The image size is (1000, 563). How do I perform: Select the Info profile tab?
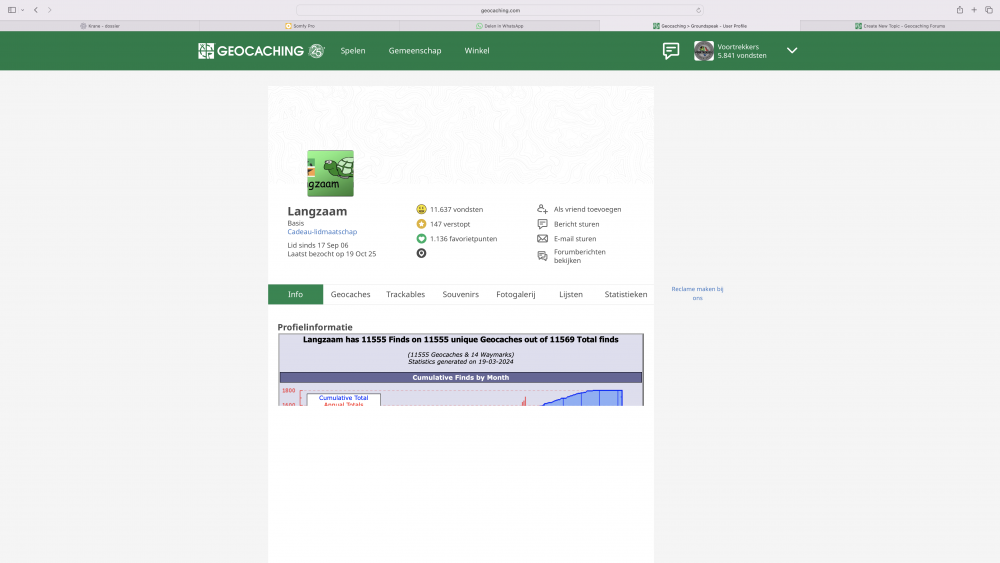tap(295, 294)
